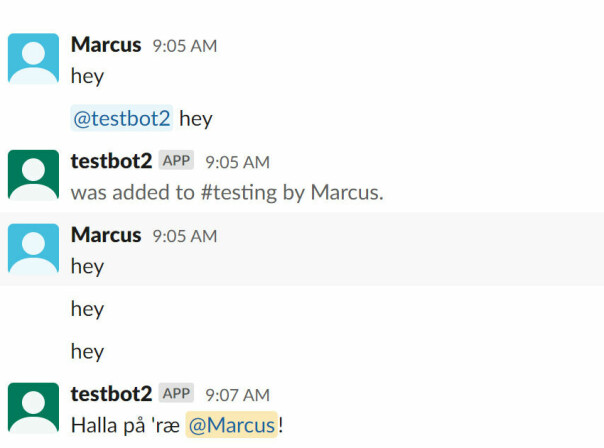Select the 'hey' text in the highlighted message

(87, 267)
